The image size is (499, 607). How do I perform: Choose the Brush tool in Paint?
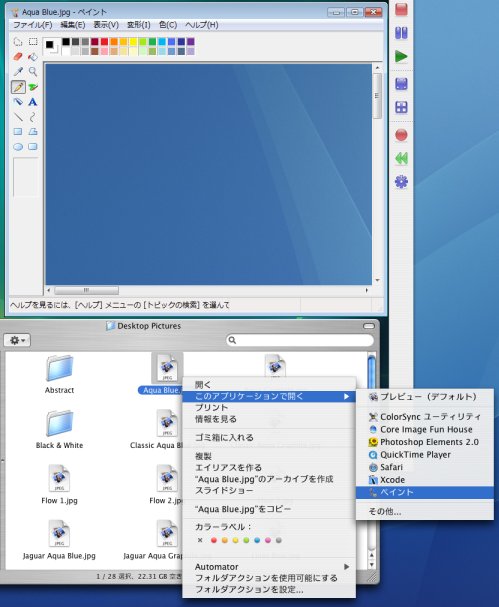pos(33,87)
